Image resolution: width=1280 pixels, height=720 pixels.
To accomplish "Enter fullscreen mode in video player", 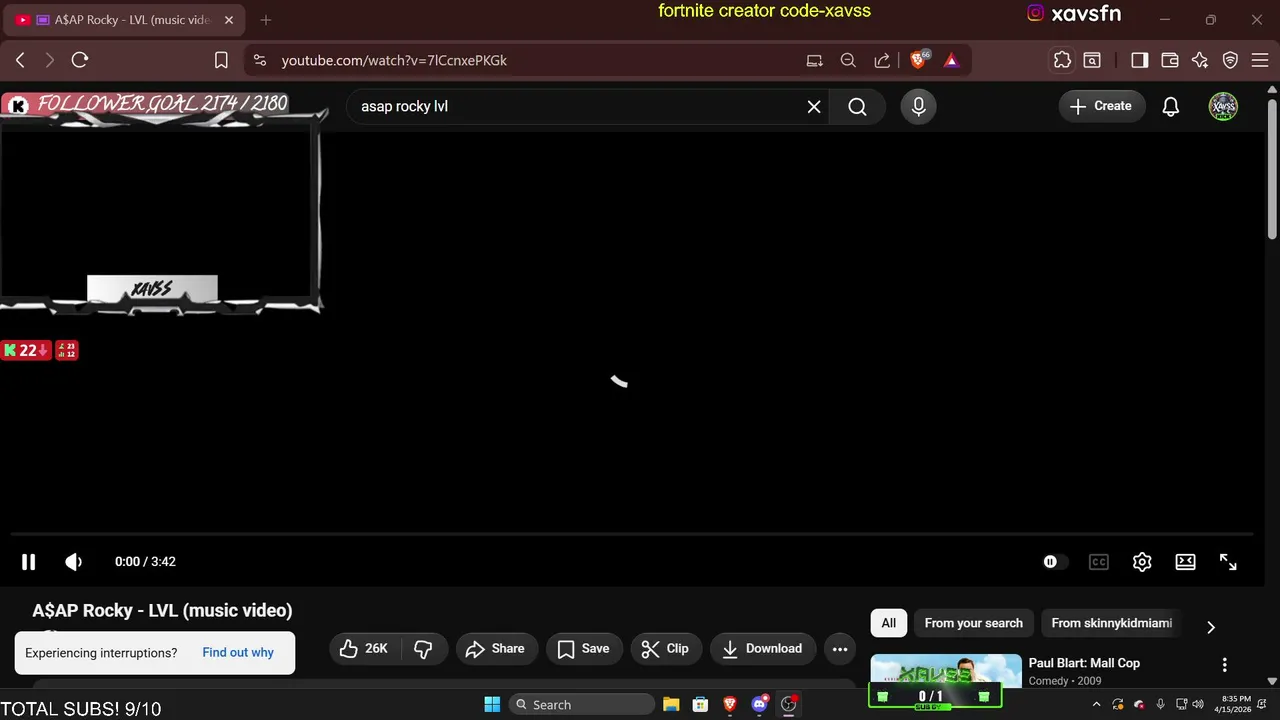I will pos(1228,562).
